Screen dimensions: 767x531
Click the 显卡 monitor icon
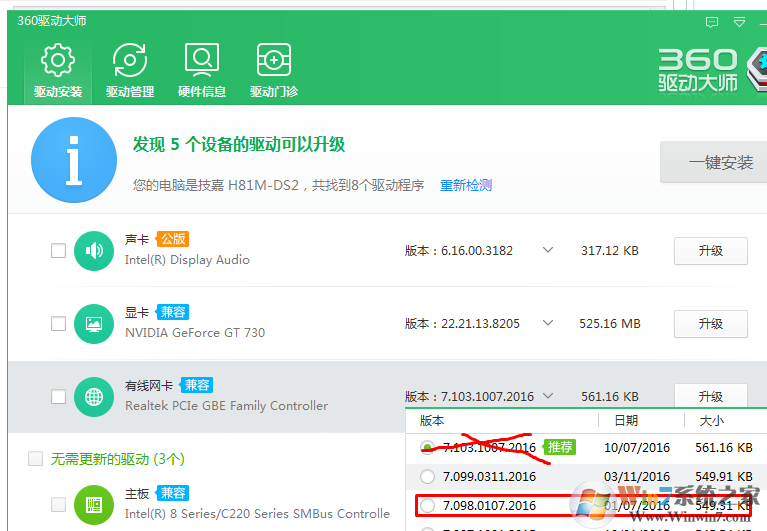(x=94, y=324)
